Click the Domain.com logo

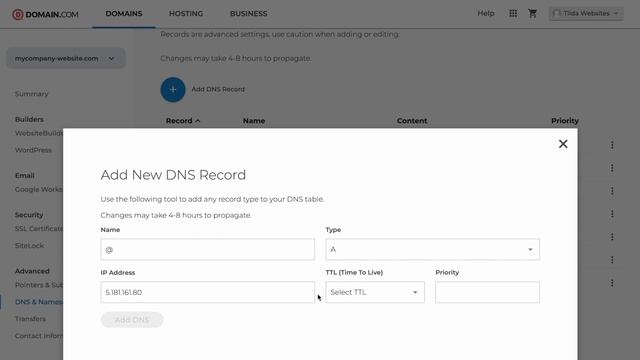pyautogui.click(x=45, y=14)
